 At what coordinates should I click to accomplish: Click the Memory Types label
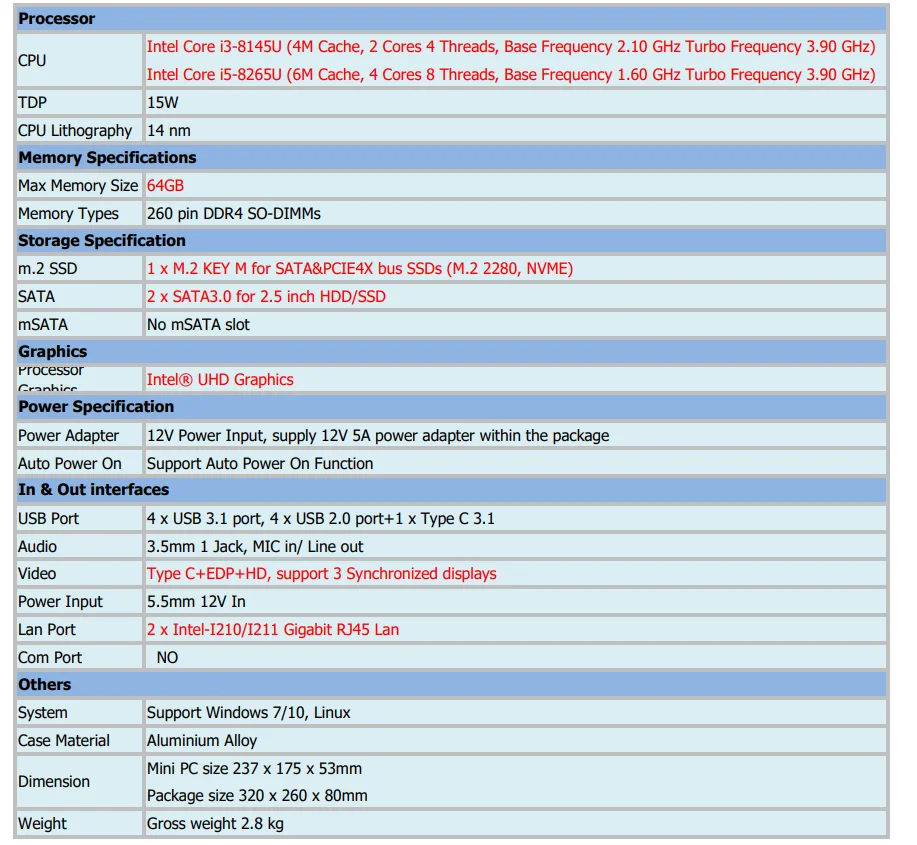click(x=68, y=214)
